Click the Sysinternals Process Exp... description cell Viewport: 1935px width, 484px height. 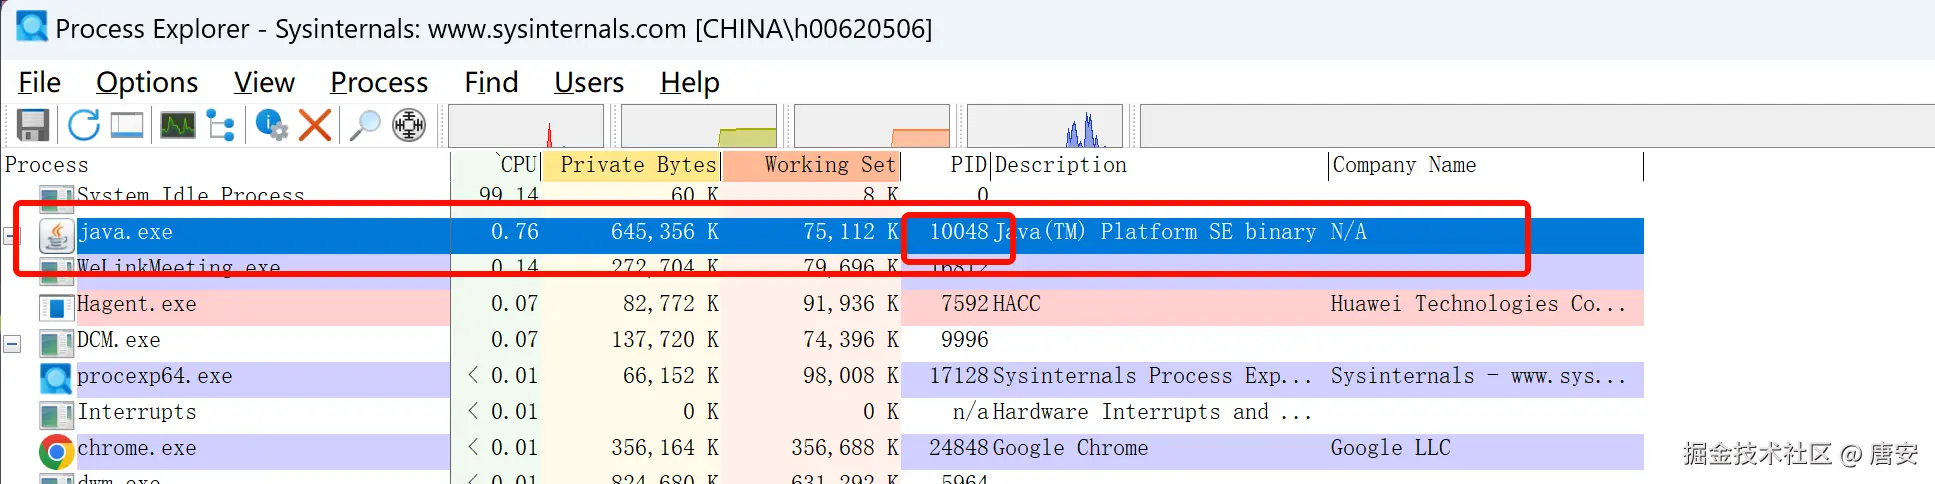click(1152, 377)
